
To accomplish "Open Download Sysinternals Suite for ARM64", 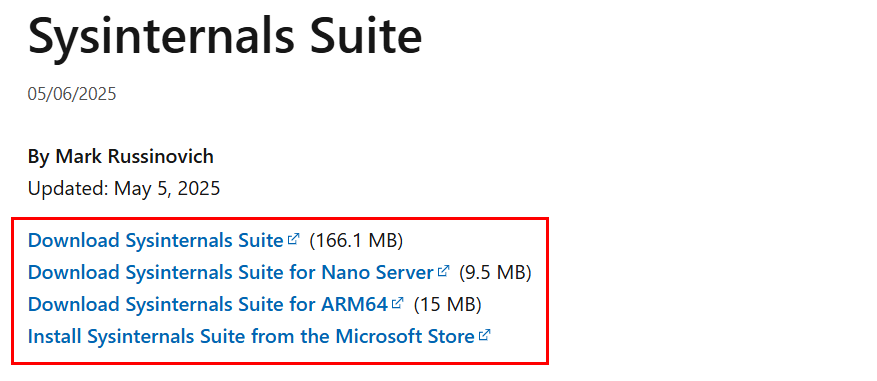I will click(x=208, y=305).
